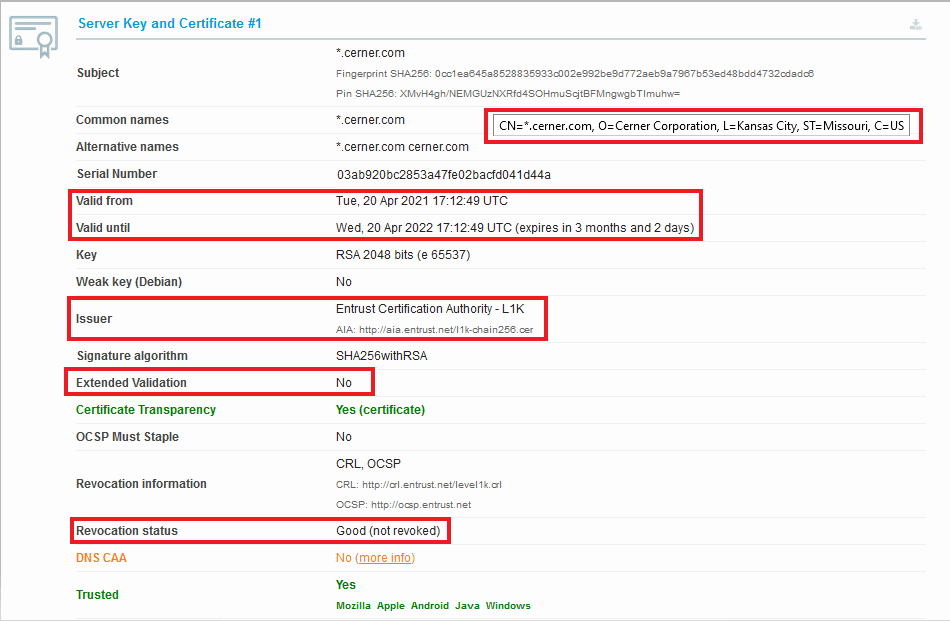Click the Certificate Transparency row label
The width and height of the screenshot is (950, 621).
point(145,410)
